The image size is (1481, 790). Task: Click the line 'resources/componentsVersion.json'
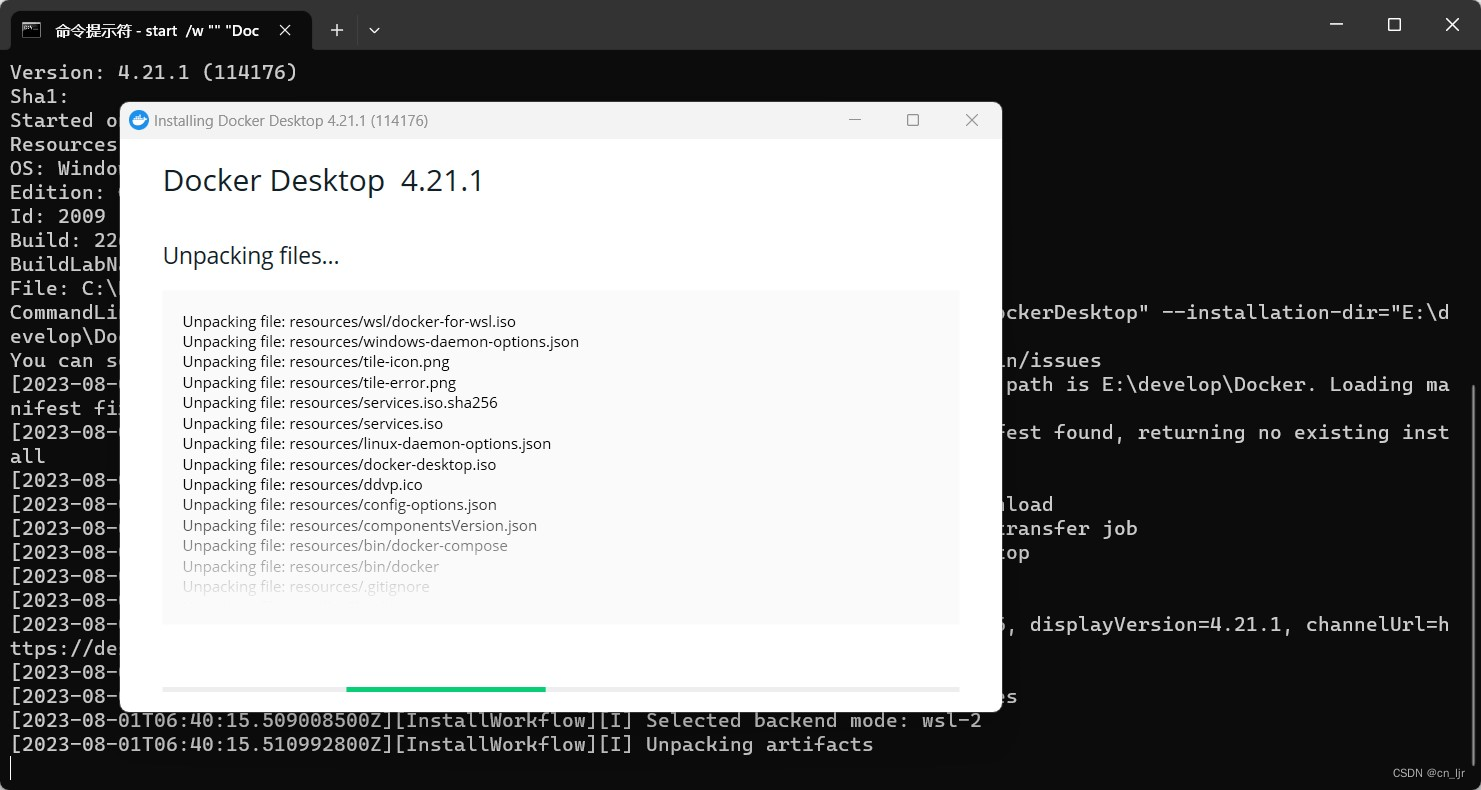(359, 526)
